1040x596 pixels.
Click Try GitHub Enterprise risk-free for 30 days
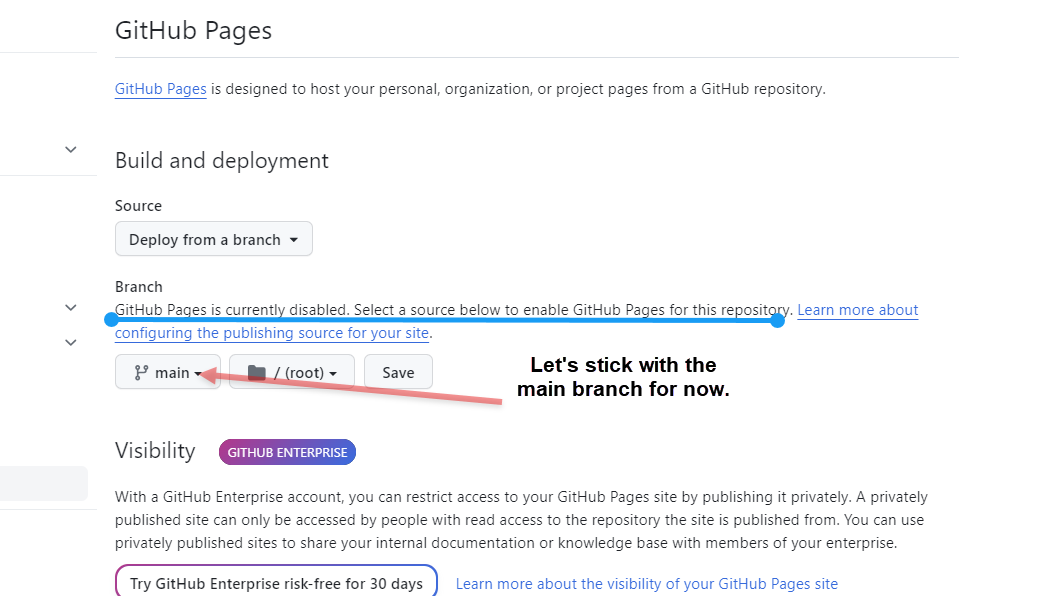point(276,584)
